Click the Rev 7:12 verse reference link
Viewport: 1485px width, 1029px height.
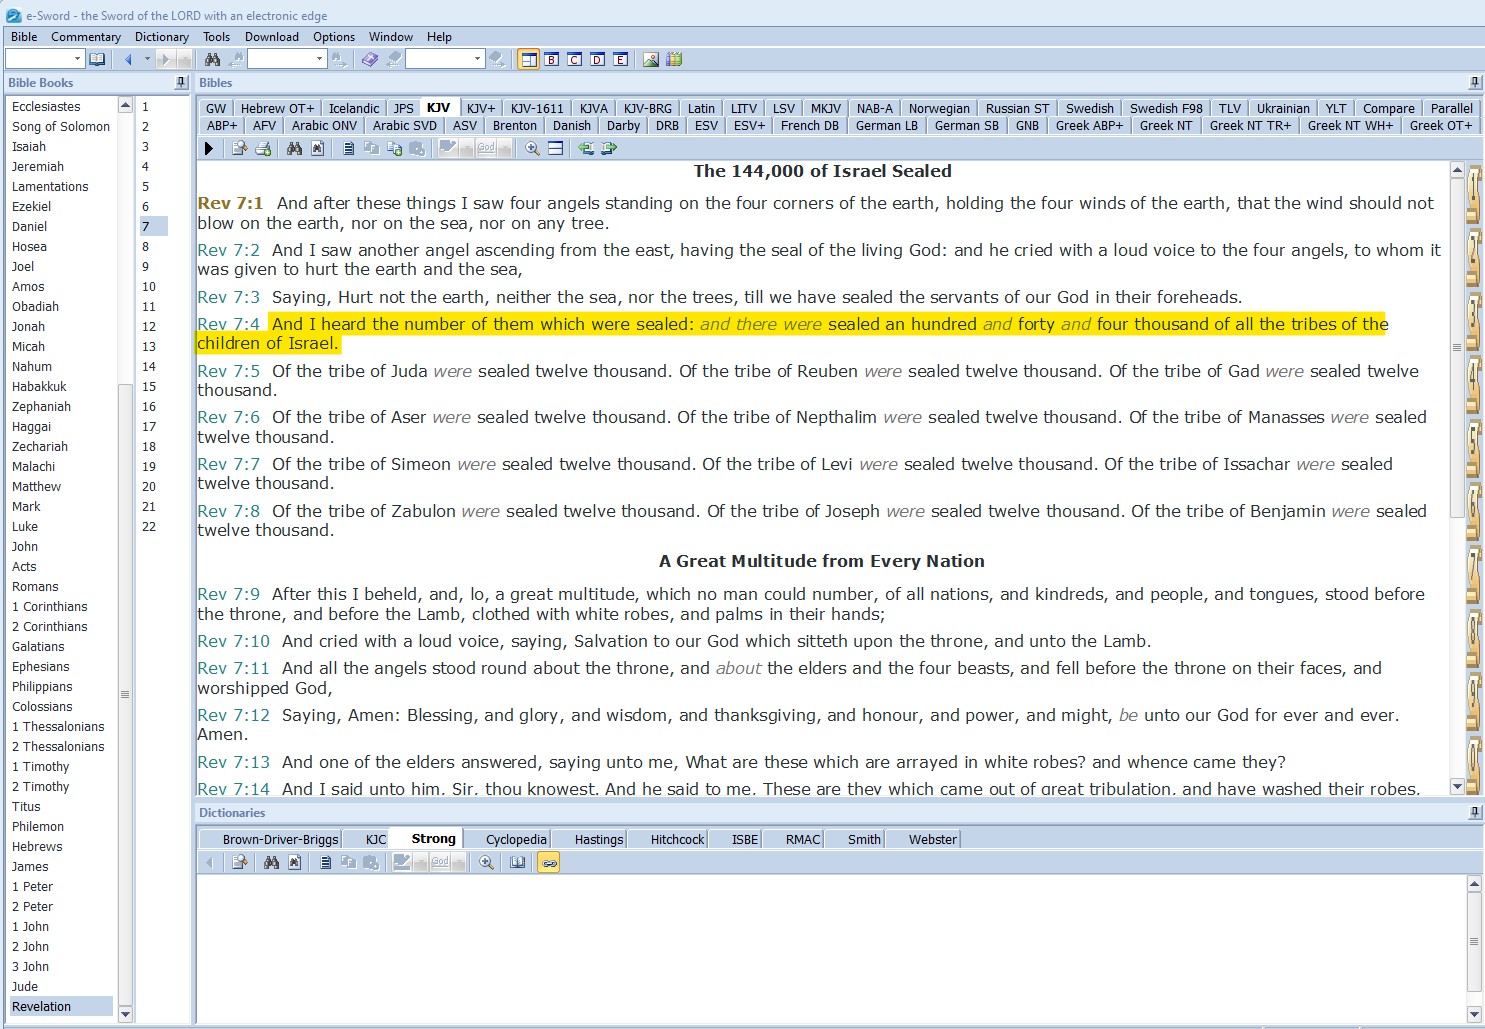point(234,715)
